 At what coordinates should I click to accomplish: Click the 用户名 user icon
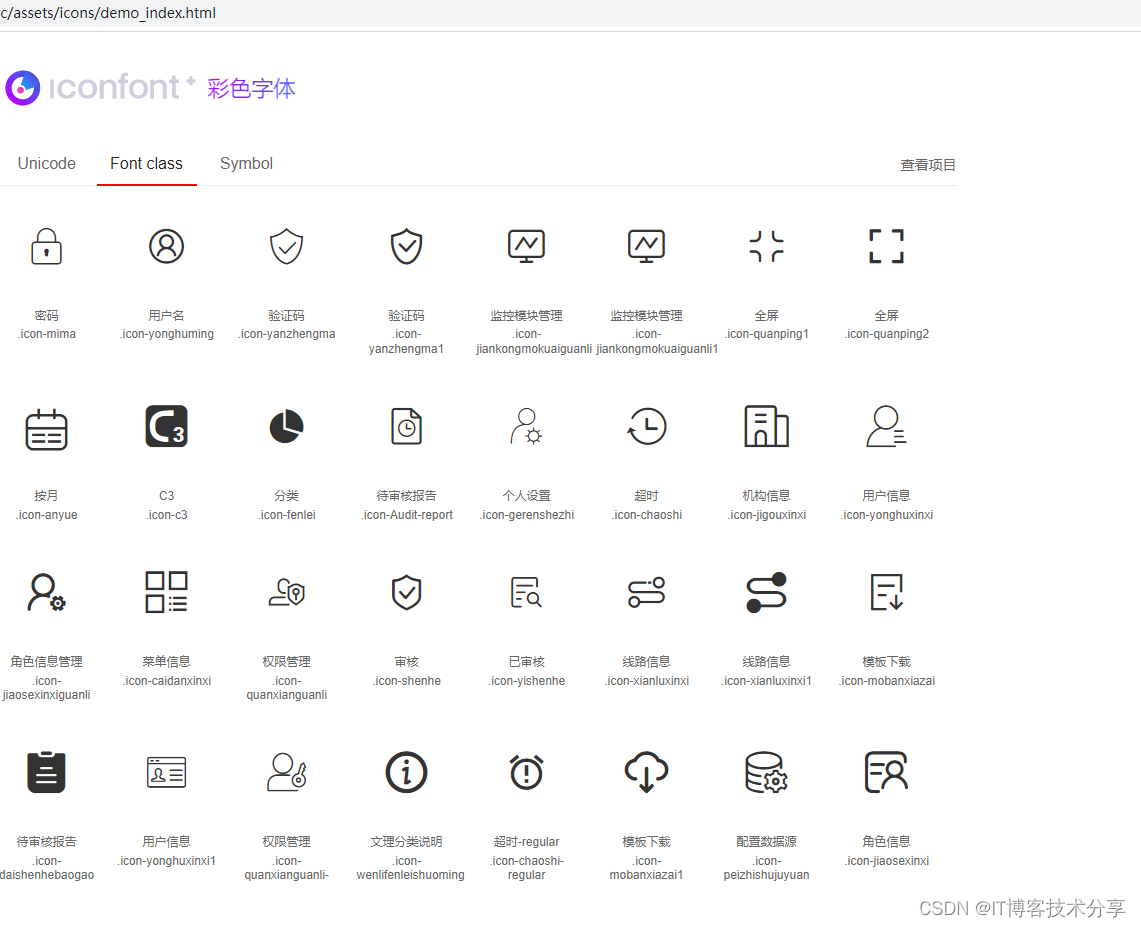[166, 246]
